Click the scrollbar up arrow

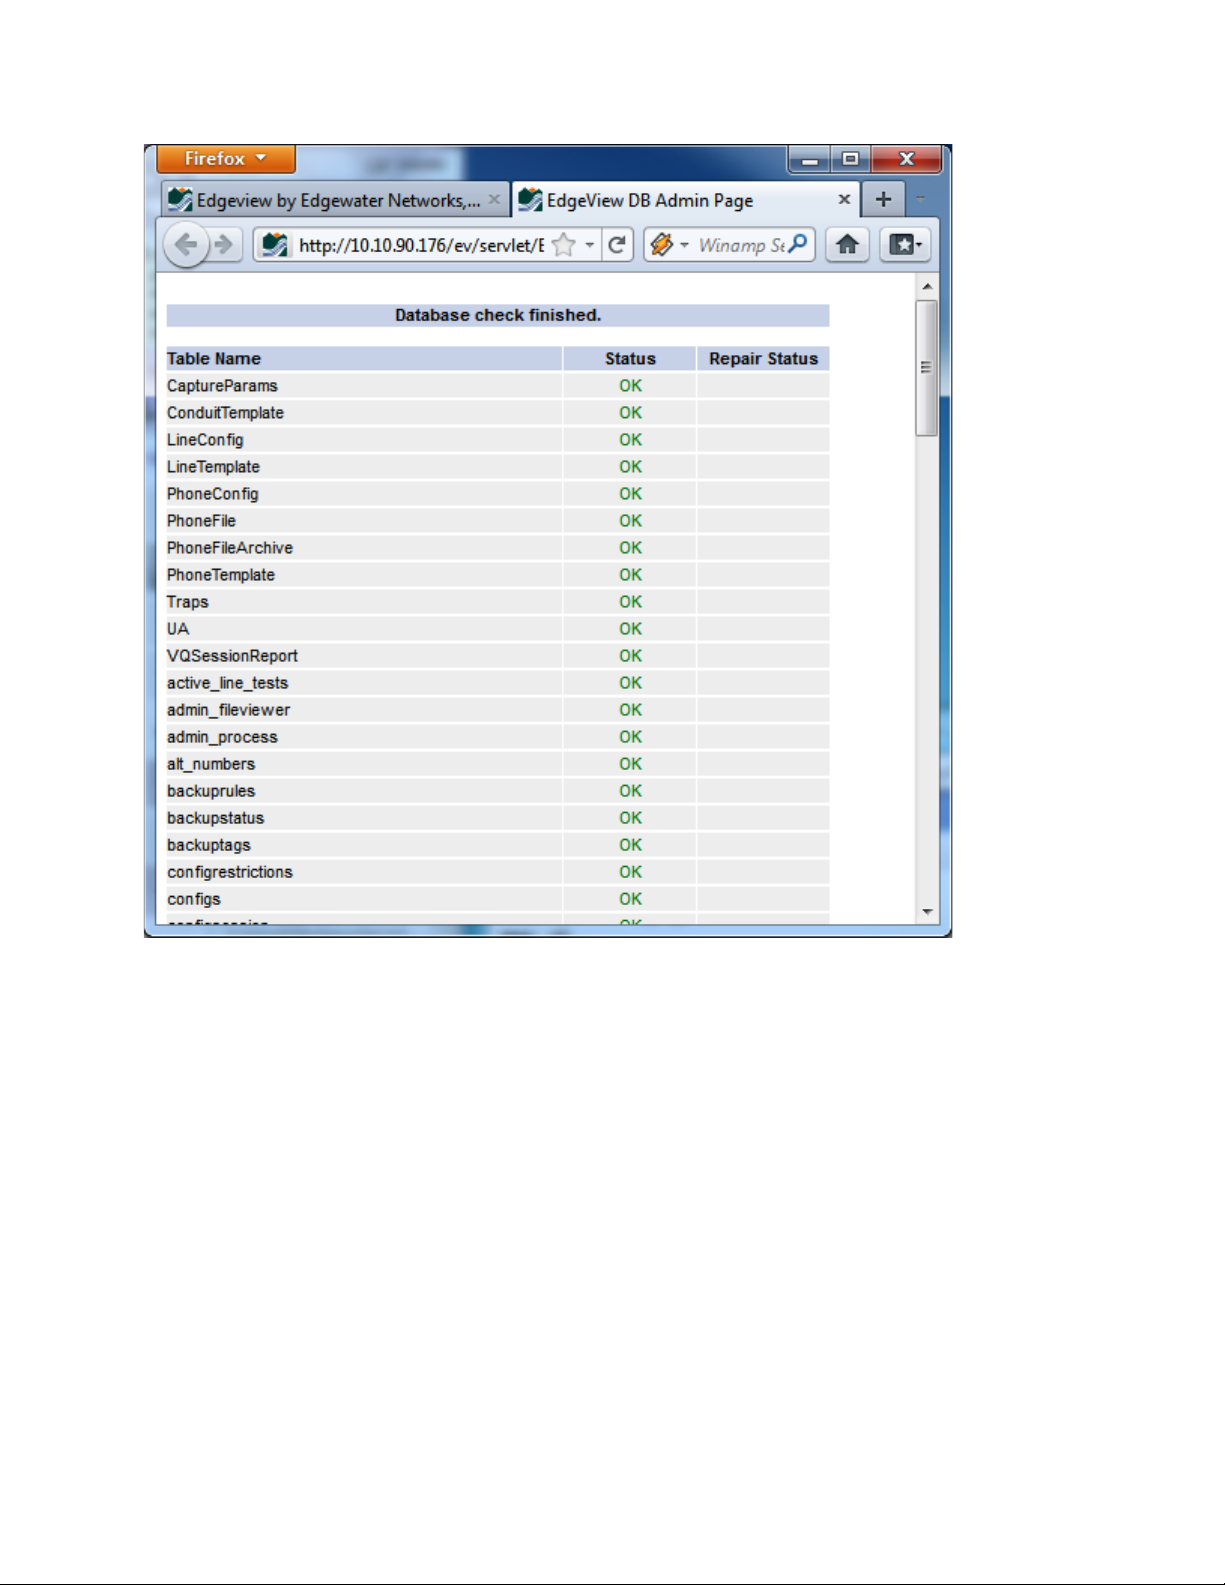click(927, 287)
